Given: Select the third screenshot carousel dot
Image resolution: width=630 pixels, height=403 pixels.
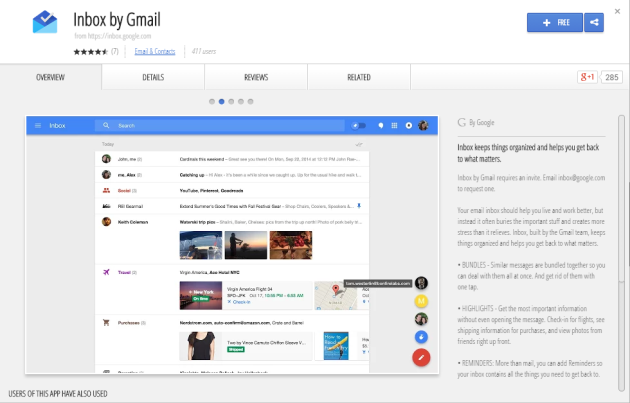Looking at the screenshot, I should pos(231,102).
